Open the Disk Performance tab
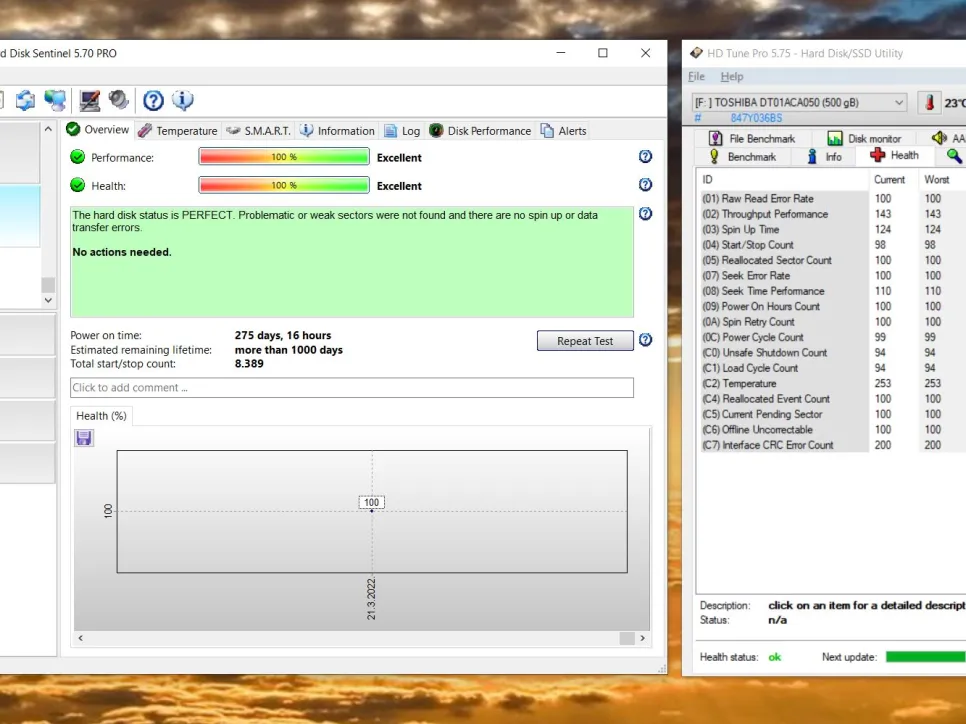This screenshot has height=724, width=966. tap(480, 131)
